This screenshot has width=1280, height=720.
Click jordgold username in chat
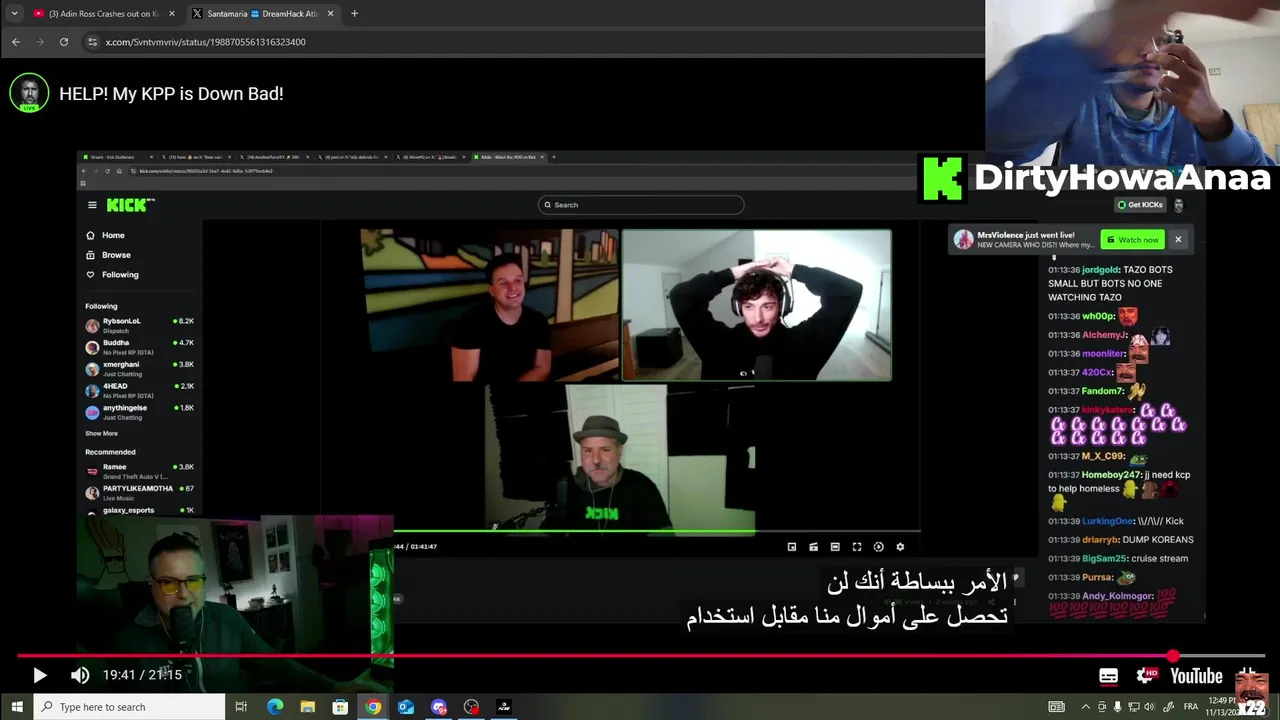tap(1100, 270)
